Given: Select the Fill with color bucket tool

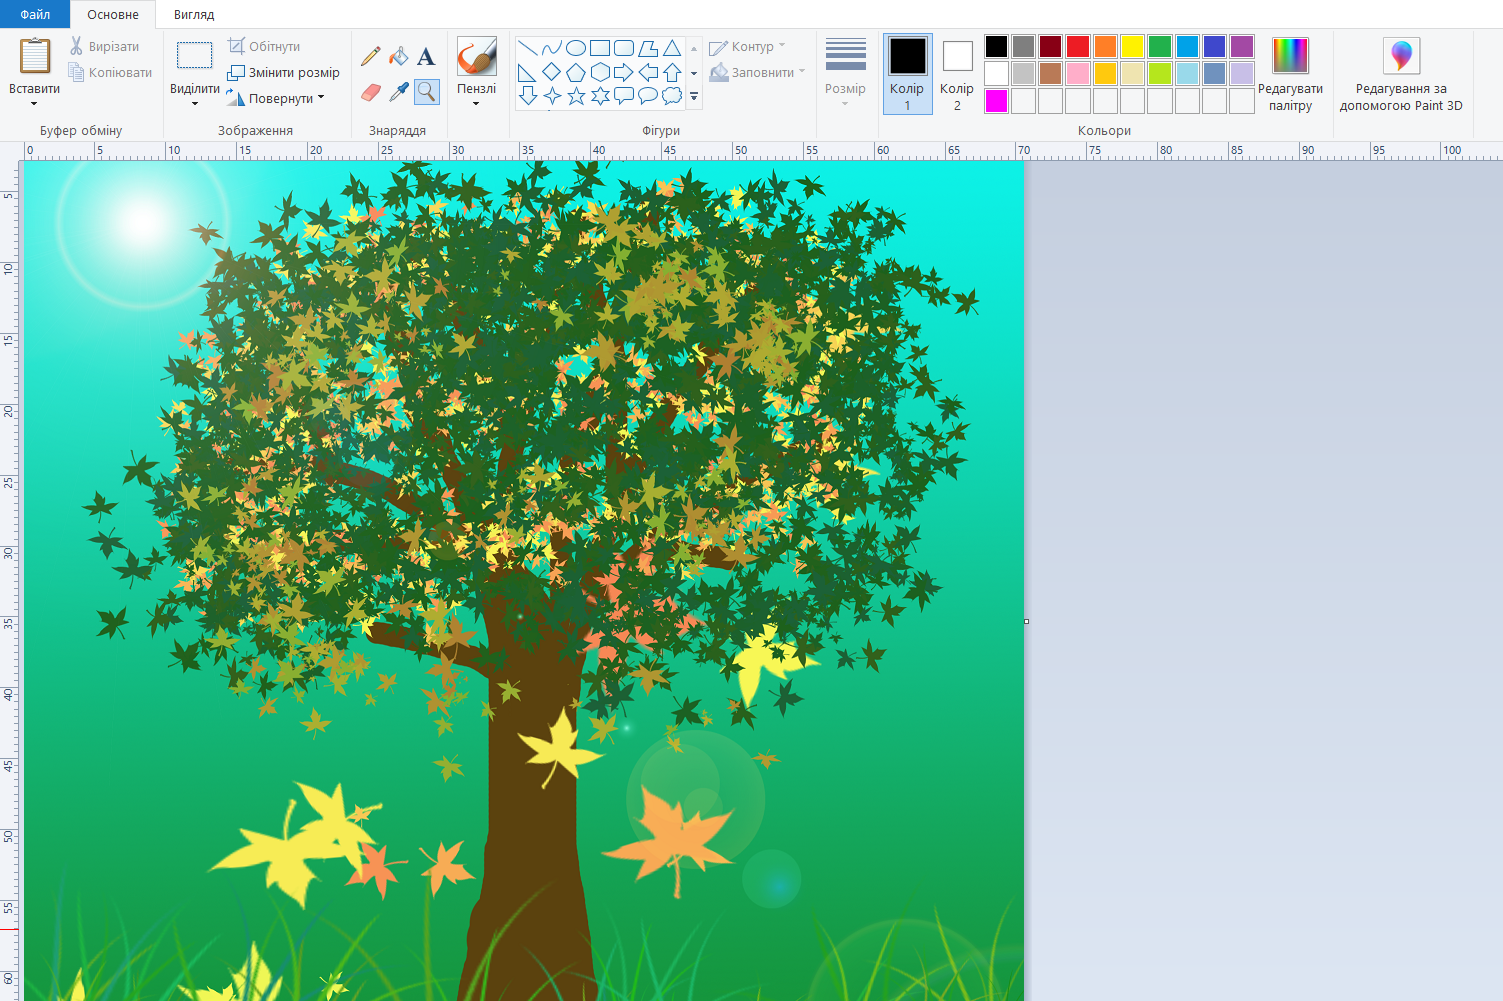Looking at the screenshot, I should click(x=399, y=56).
